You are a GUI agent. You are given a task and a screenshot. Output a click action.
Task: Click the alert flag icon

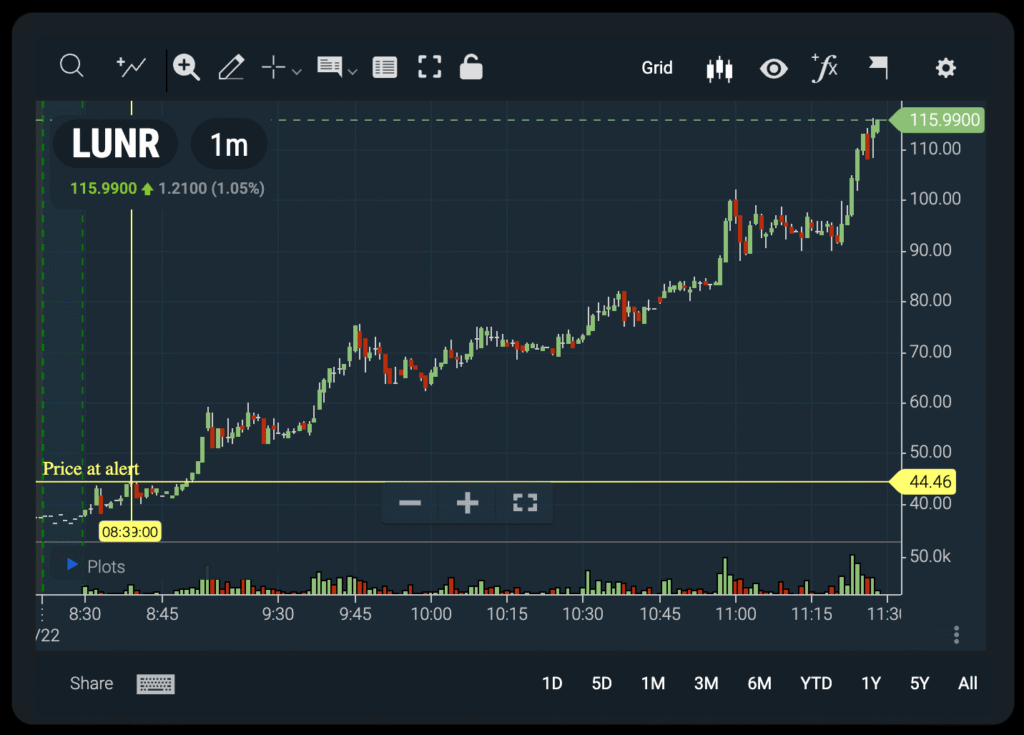878,66
